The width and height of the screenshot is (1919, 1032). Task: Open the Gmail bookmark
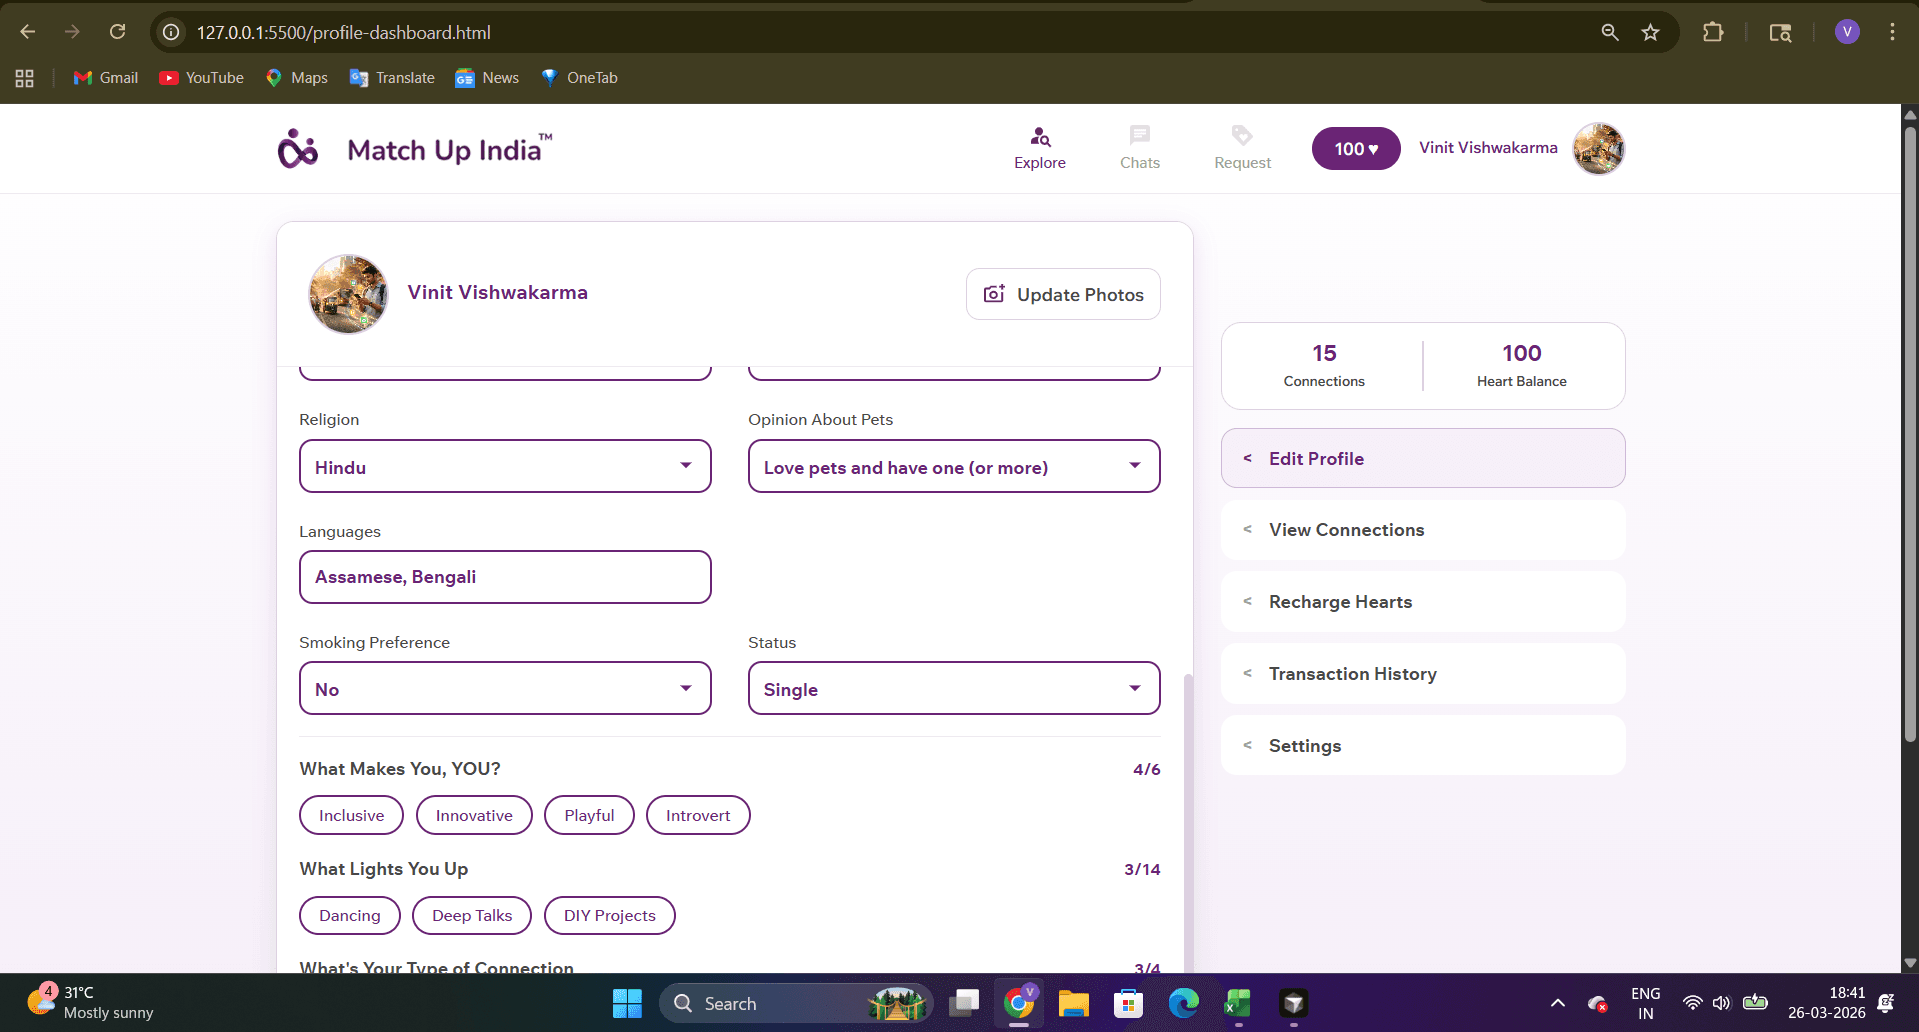click(x=106, y=78)
